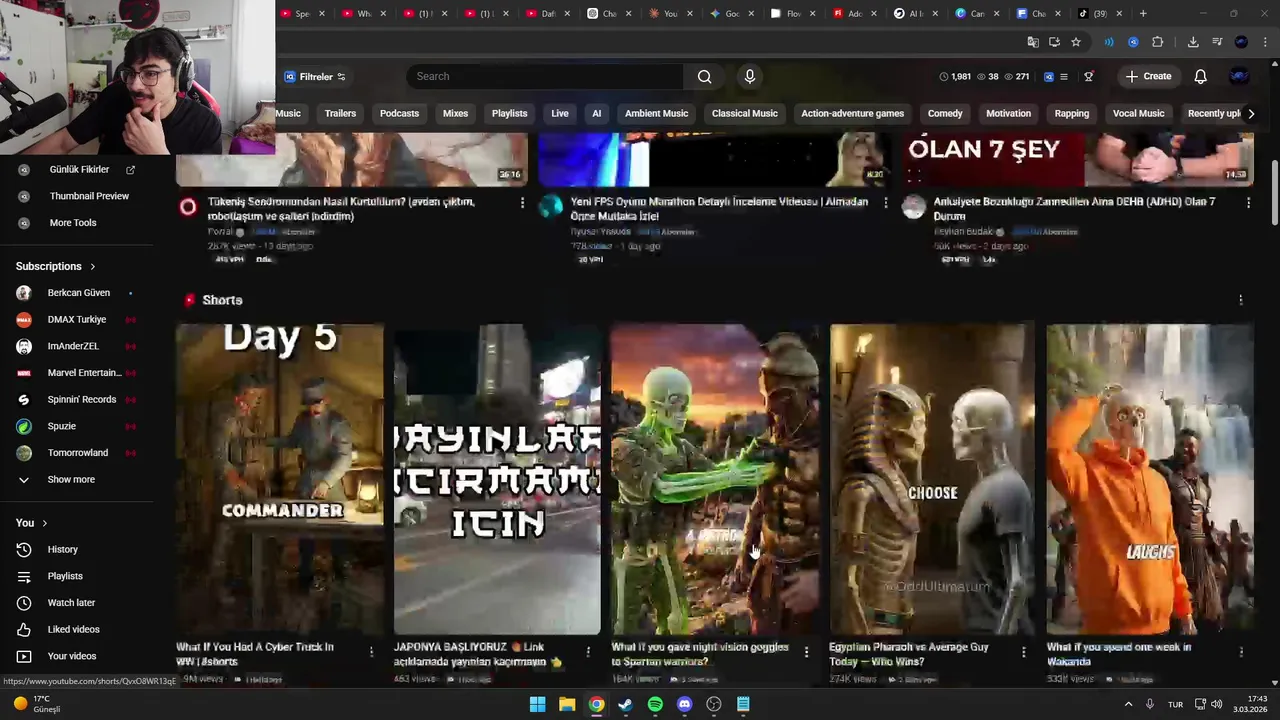
Task: Open Discord from the taskbar
Action: tap(684, 704)
